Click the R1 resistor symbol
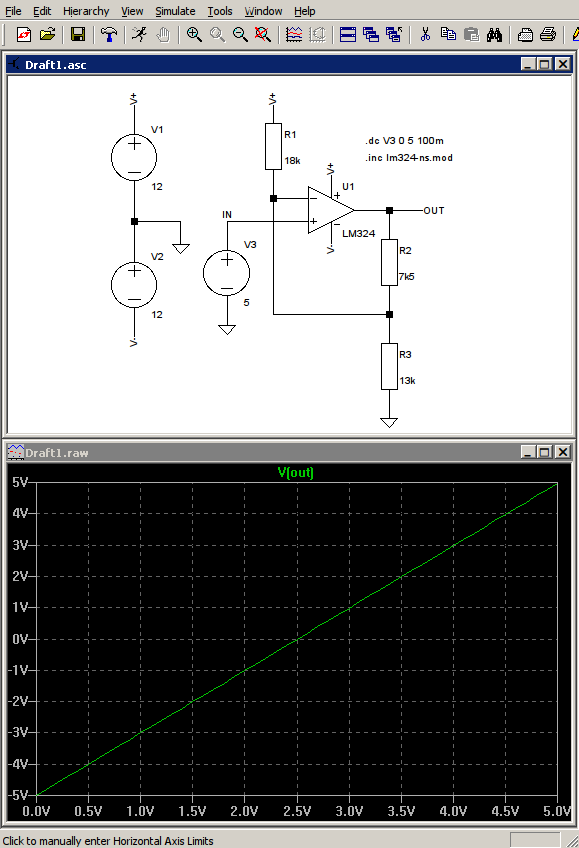The image size is (579, 848). pos(274,146)
